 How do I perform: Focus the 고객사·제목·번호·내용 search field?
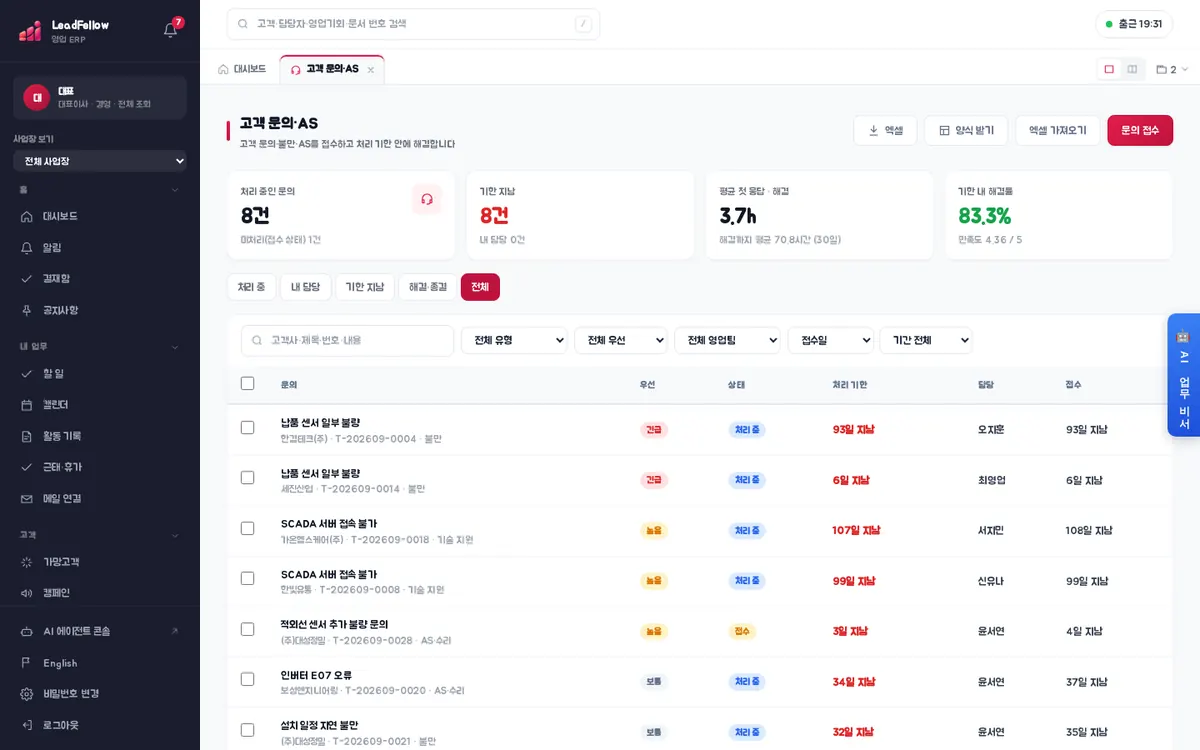(347, 340)
